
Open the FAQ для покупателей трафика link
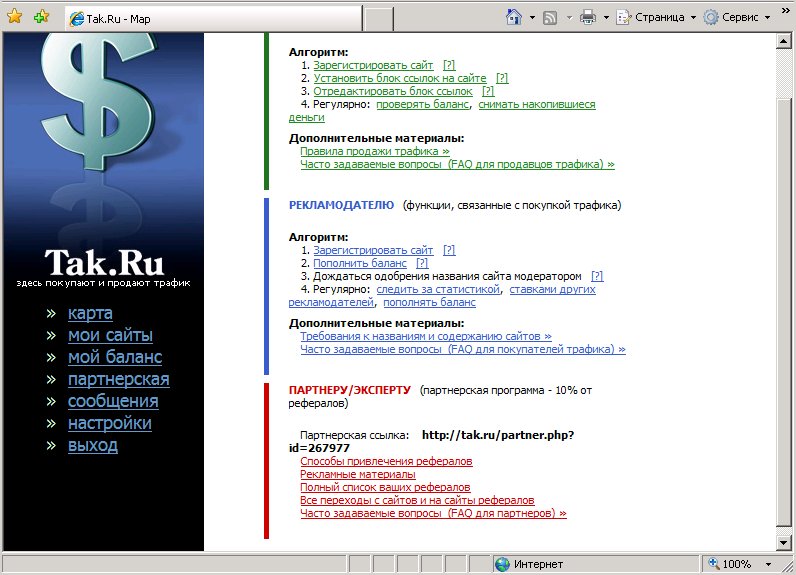tap(463, 350)
